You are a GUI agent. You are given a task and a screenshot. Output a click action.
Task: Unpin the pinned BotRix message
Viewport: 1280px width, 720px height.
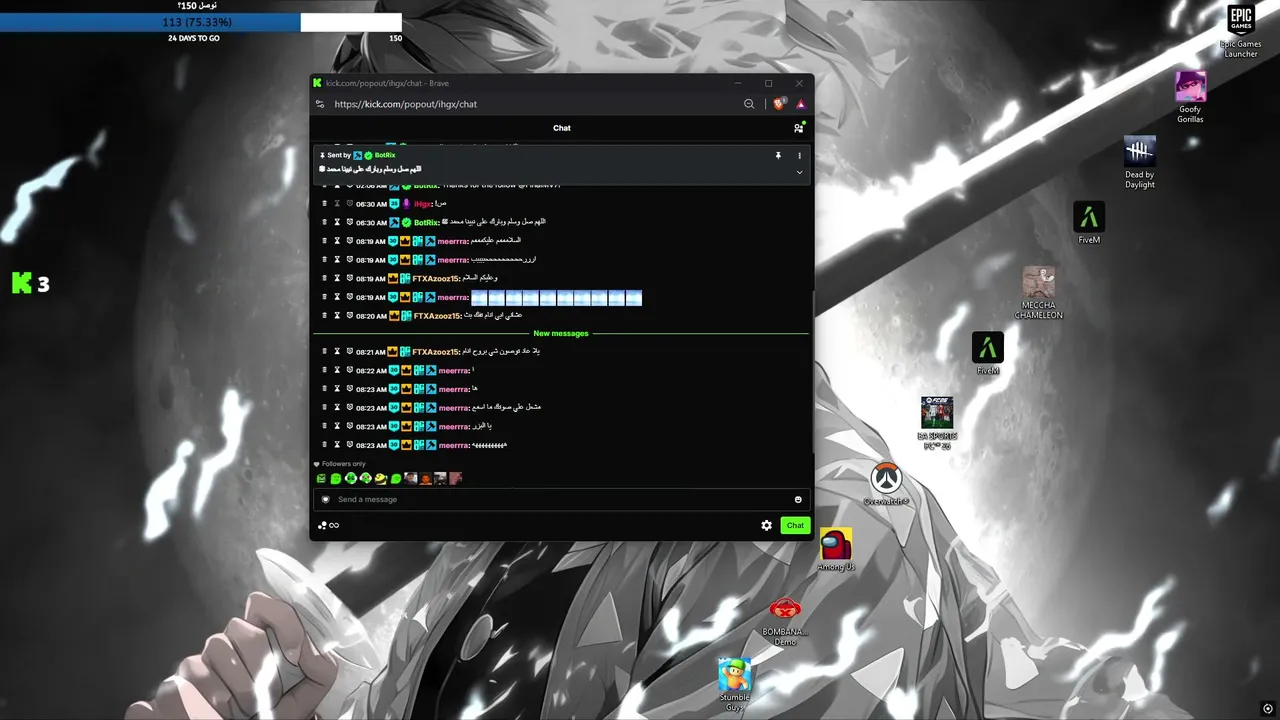[x=778, y=156]
